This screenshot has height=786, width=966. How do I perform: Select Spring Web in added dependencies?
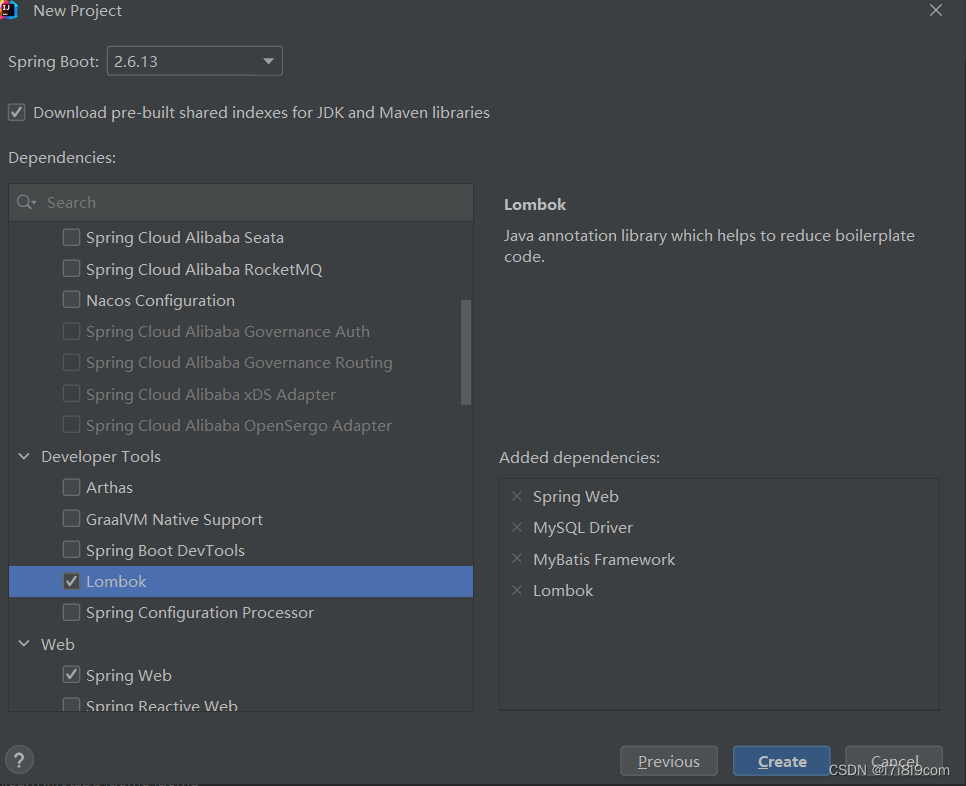click(x=575, y=496)
